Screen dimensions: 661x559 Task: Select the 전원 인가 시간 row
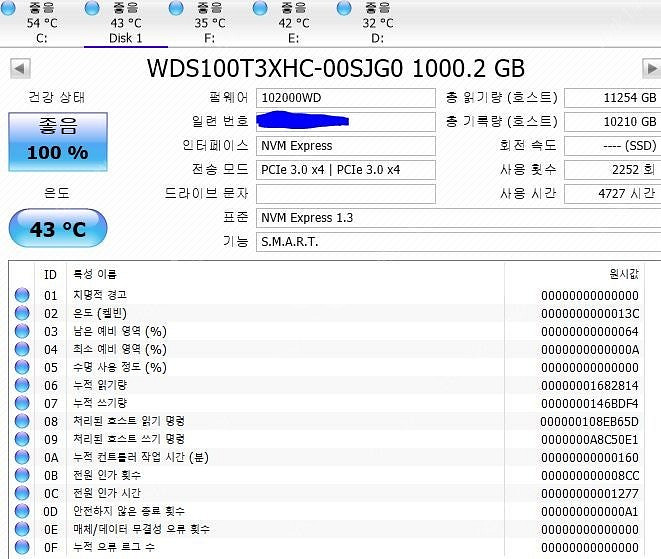click(x=325, y=493)
